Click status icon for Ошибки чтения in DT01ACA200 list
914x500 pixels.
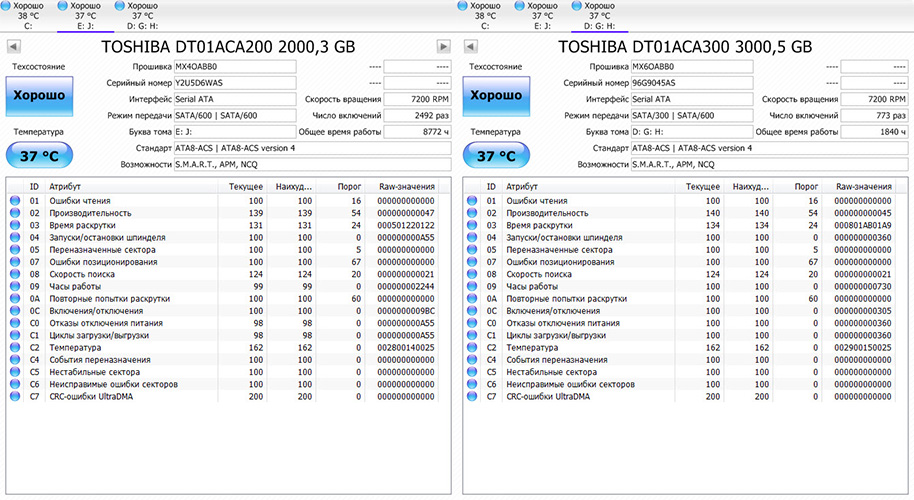tap(15, 200)
